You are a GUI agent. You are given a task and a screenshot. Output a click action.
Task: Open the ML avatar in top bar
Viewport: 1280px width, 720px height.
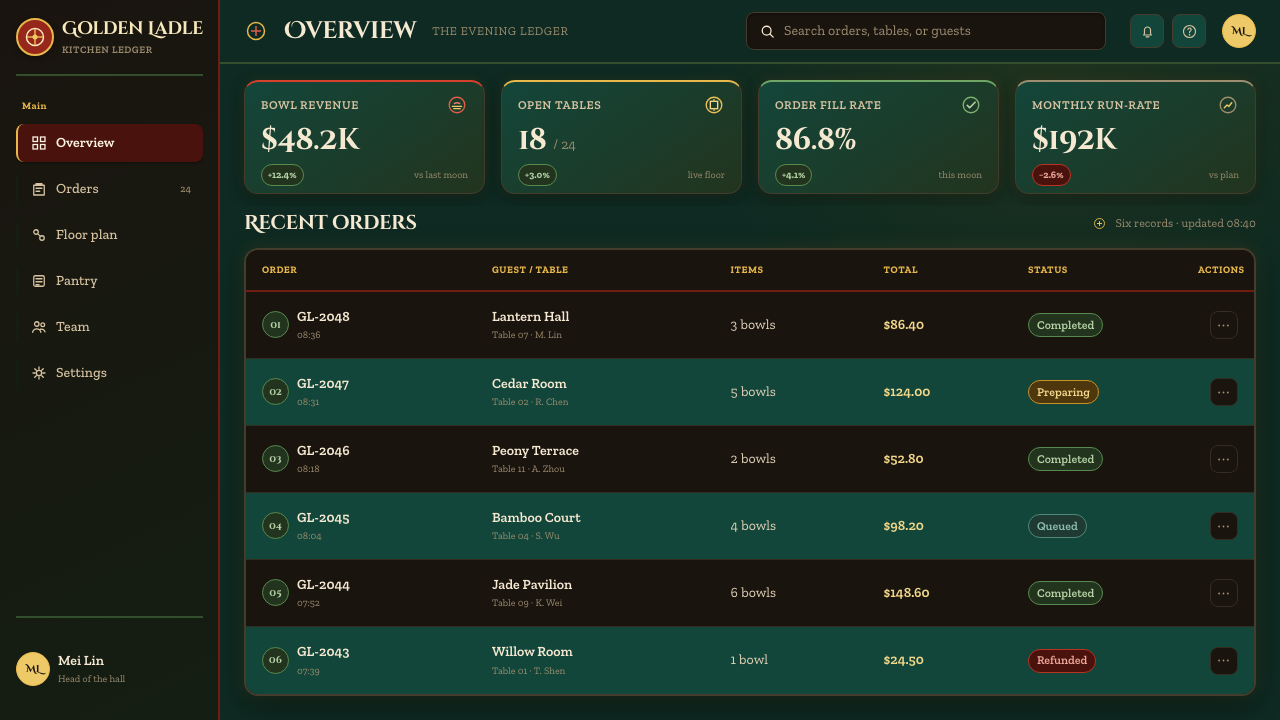pos(1239,31)
